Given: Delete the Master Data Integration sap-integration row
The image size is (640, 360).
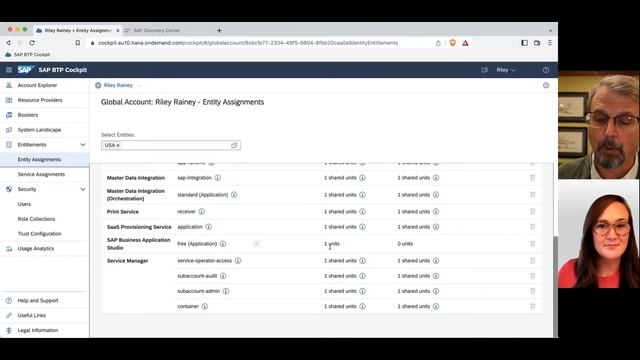Looking at the screenshot, I should click(532, 178).
